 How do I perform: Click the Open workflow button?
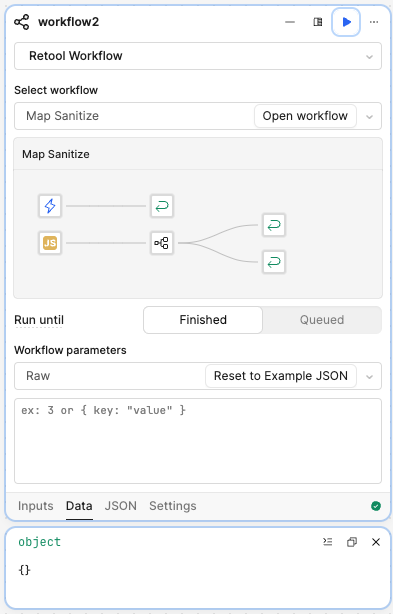tap(305, 116)
